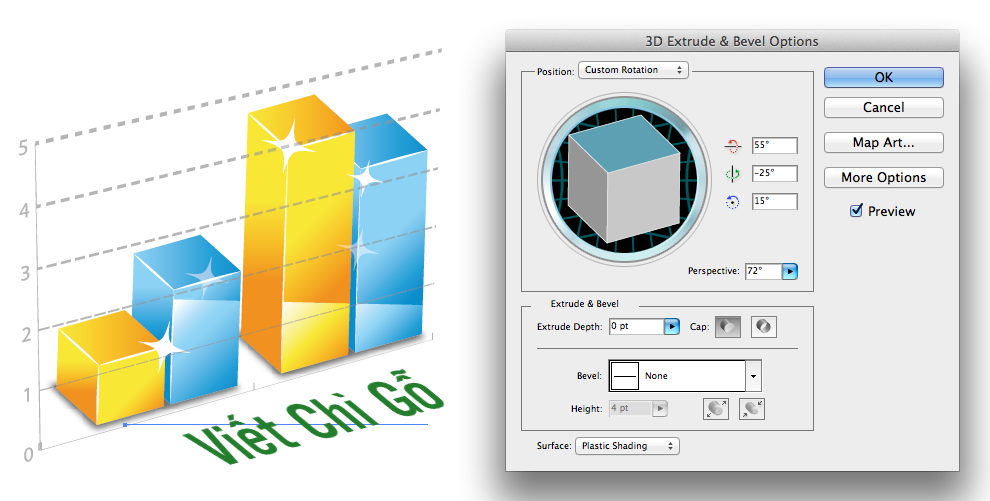Click the Cancel button
Screen dimensions: 990x501
(x=883, y=107)
